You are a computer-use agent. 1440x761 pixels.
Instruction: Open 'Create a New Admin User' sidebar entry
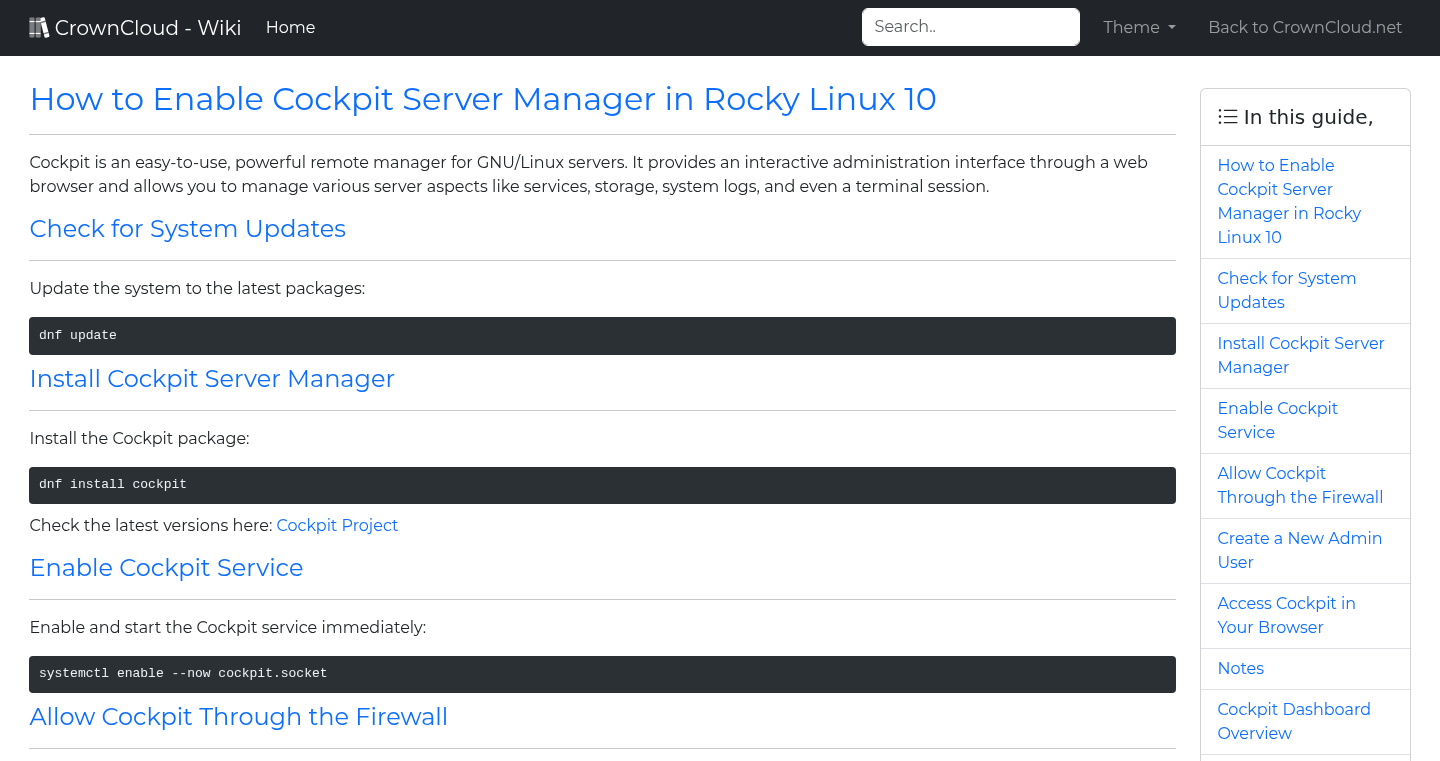(1299, 550)
